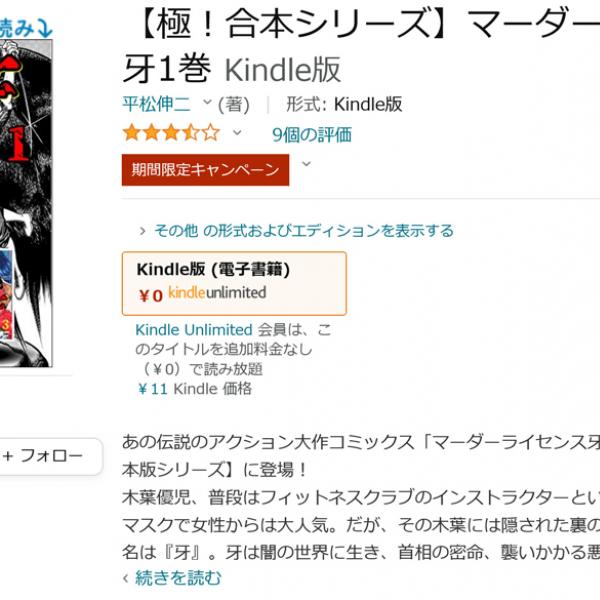Select the Kindle版 (電子書籍) format box
The height and width of the screenshot is (600, 600).
pyautogui.click(x=234, y=284)
